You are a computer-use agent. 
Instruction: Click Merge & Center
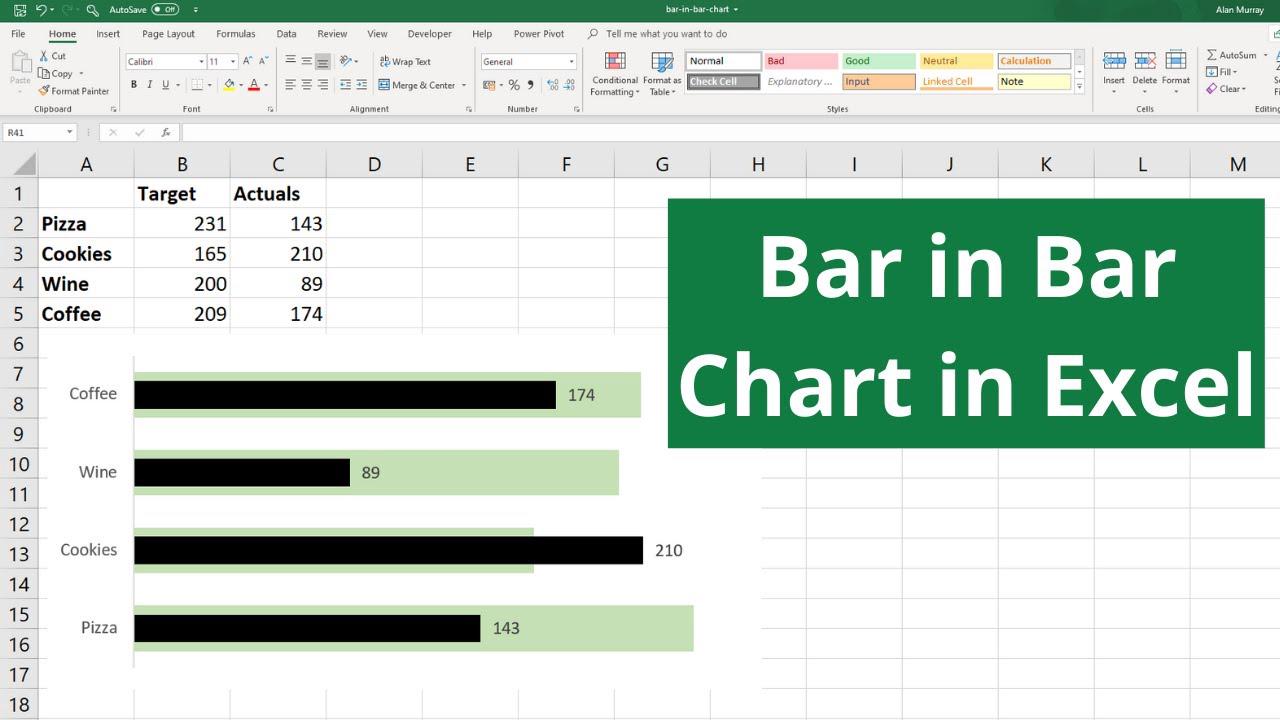tap(417, 85)
